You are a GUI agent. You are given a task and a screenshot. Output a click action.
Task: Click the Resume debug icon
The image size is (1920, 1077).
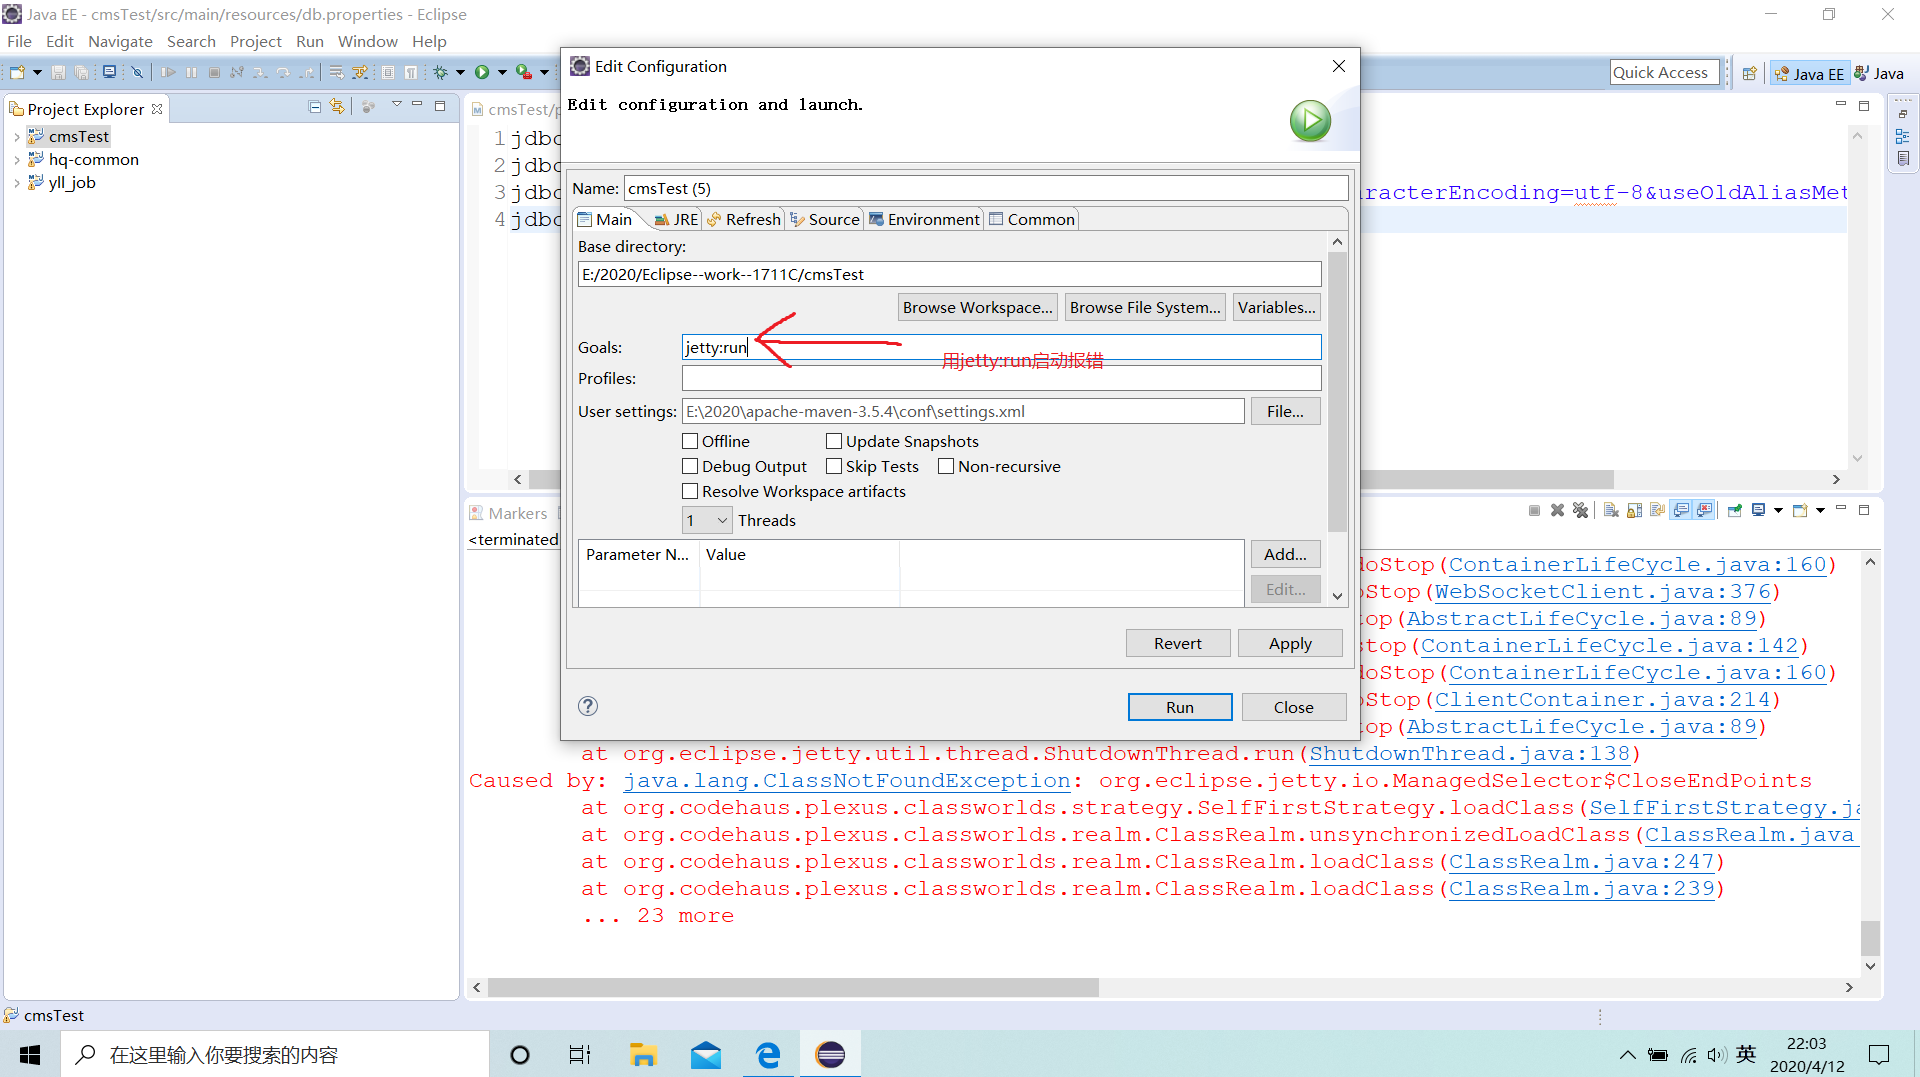point(168,72)
